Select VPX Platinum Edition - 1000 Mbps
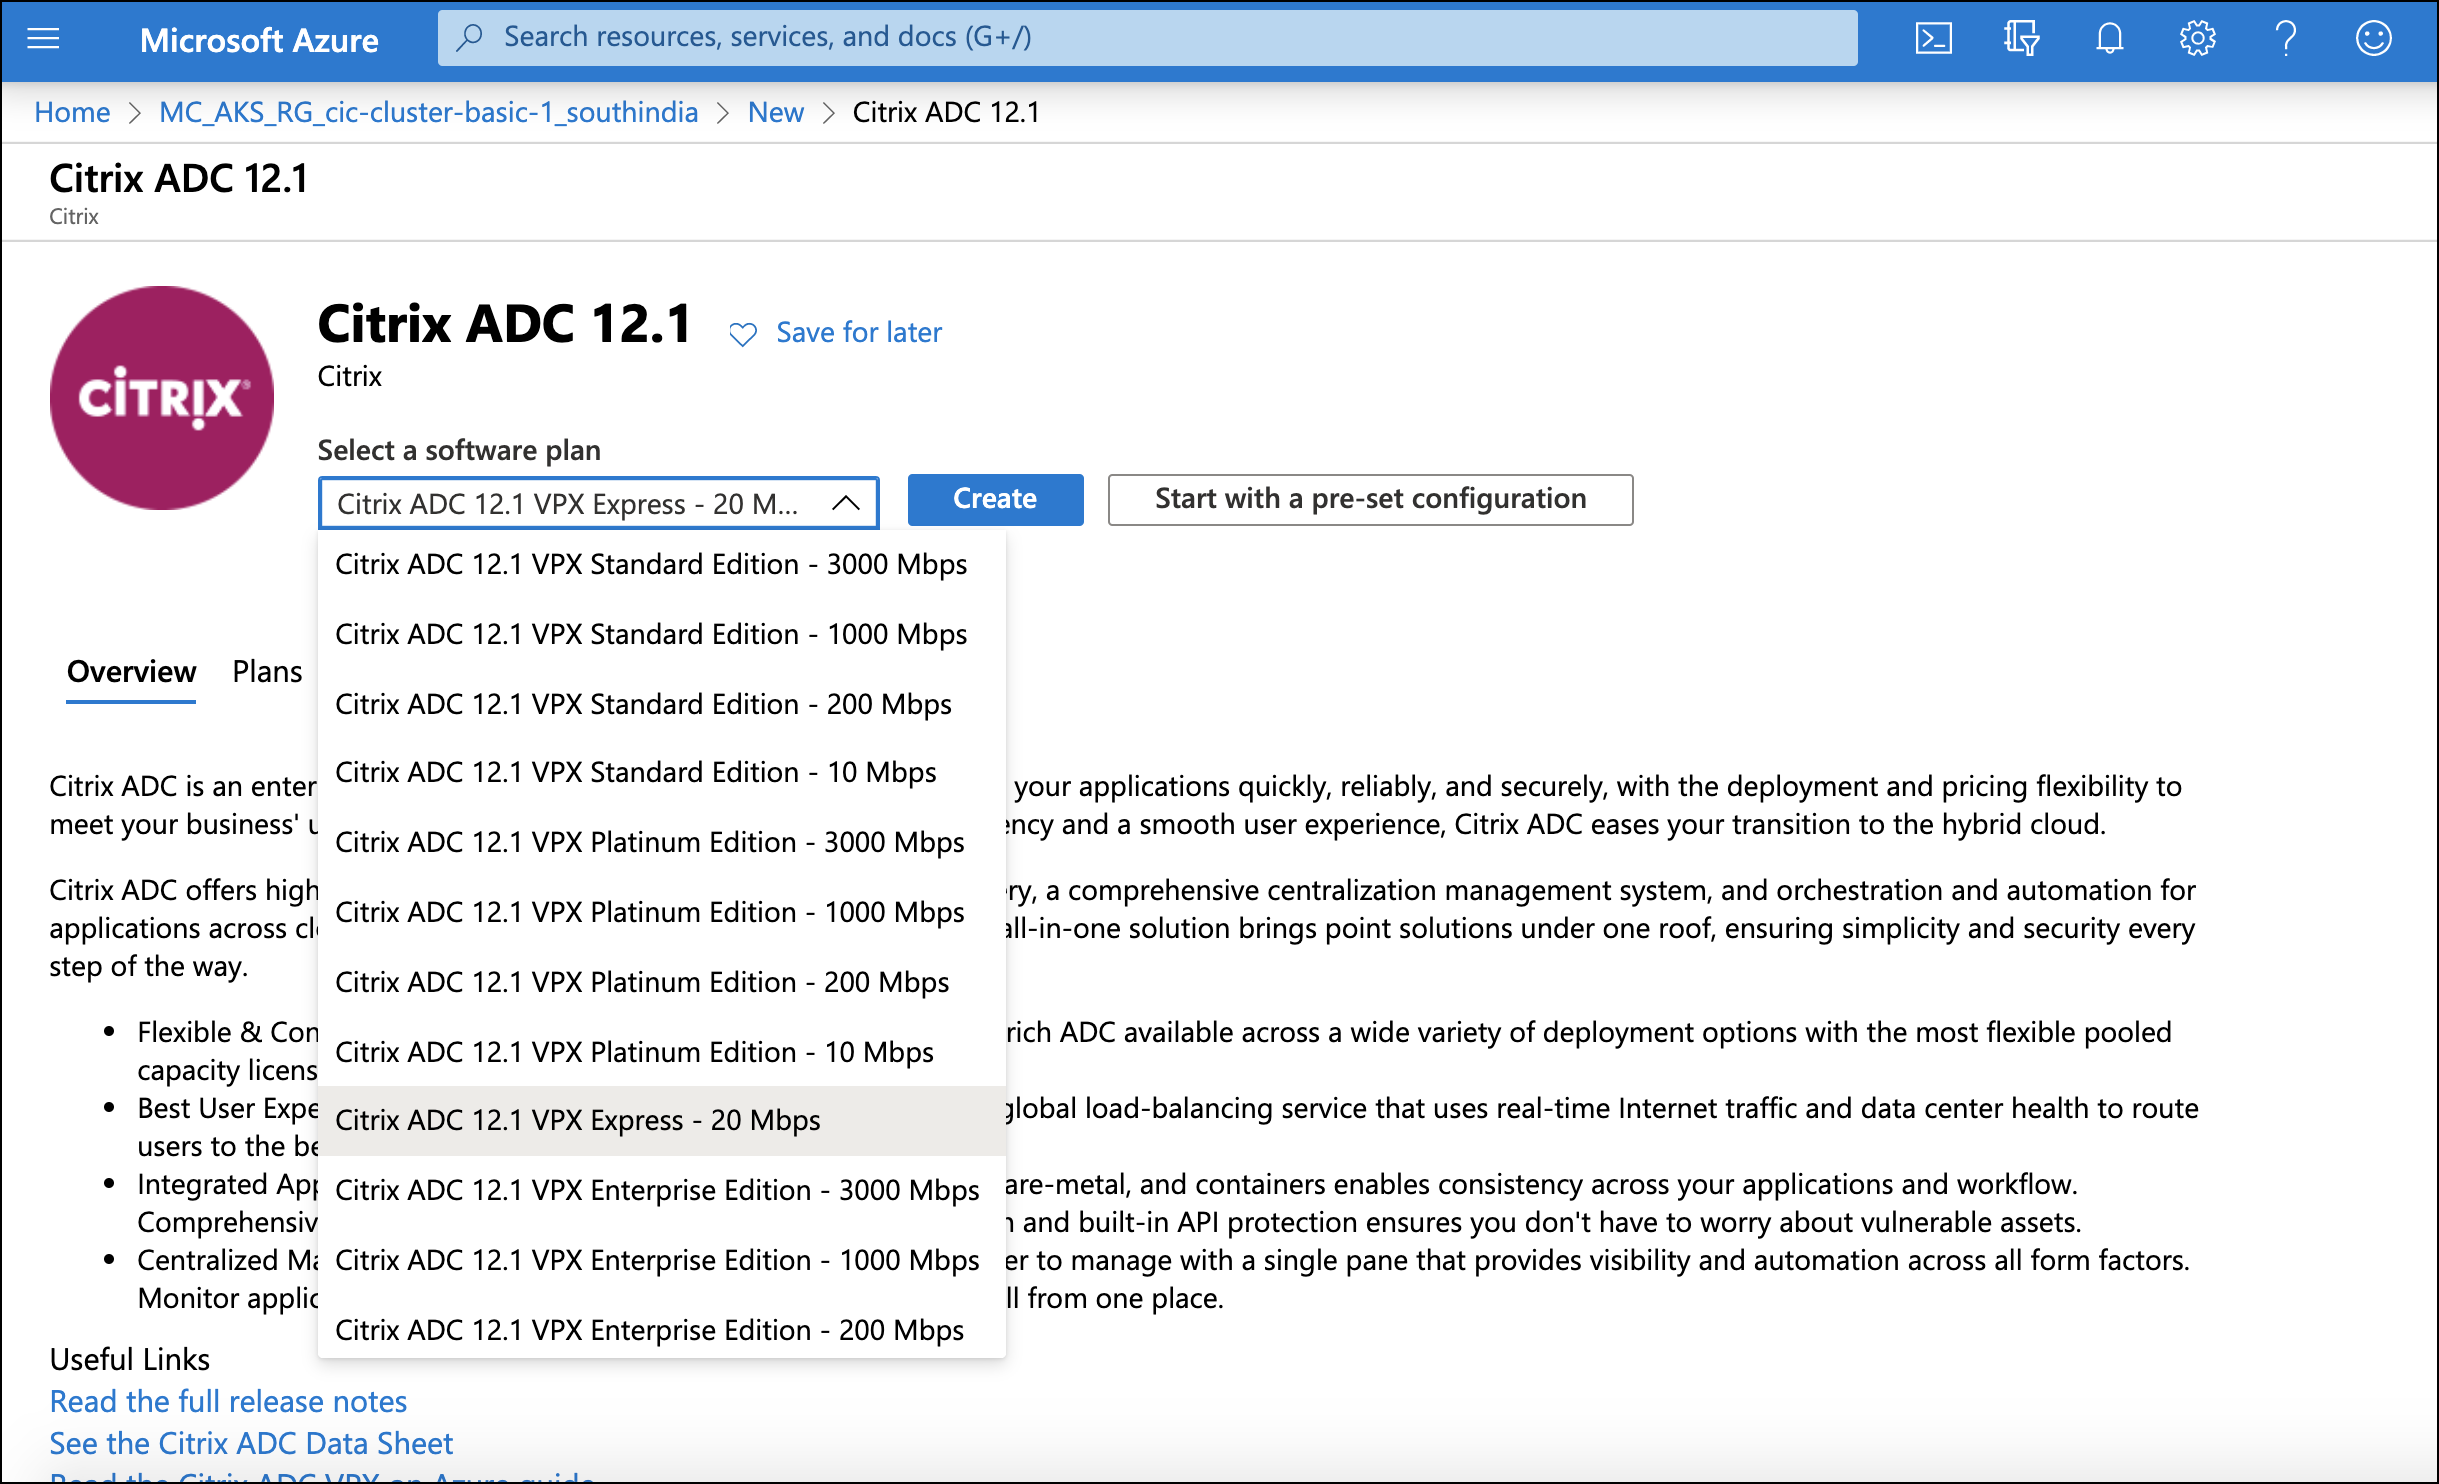The width and height of the screenshot is (2439, 1484). tap(661, 912)
